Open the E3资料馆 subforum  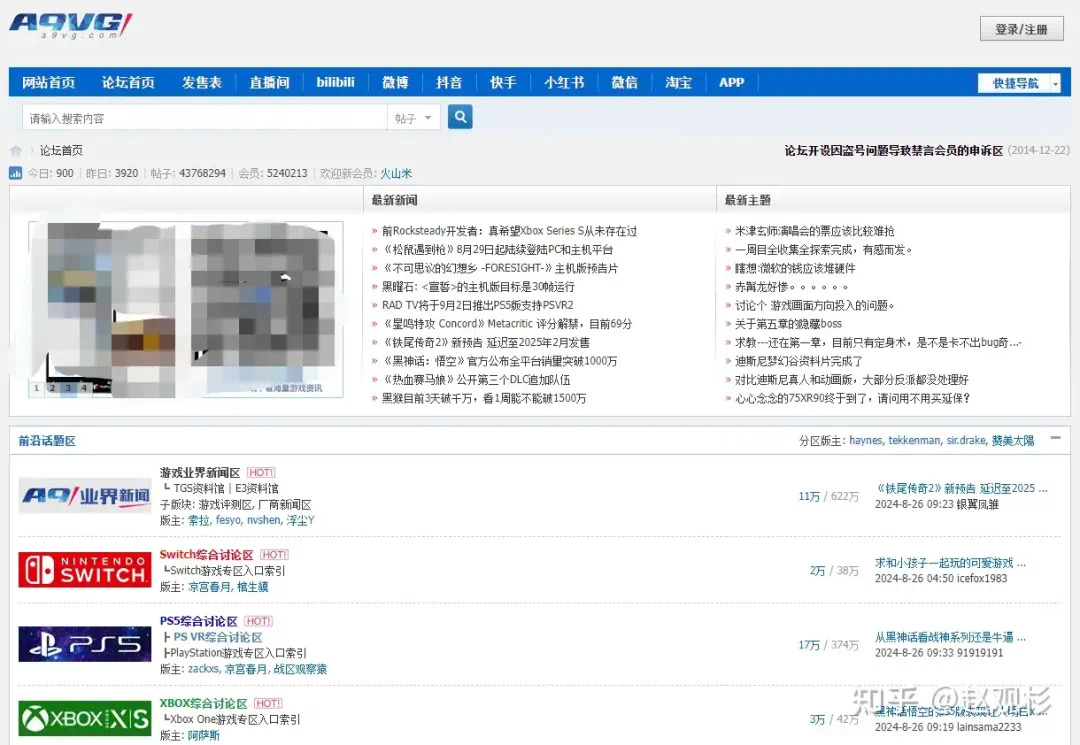pos(257,488)
